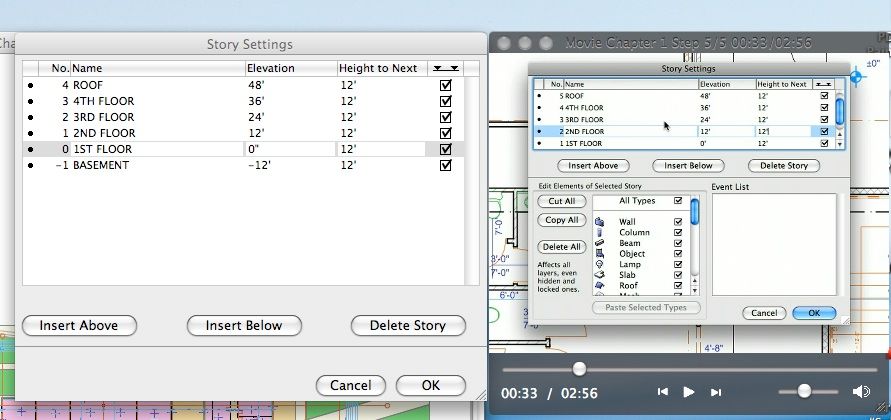Toggle the BASEMENT story section checkbox
The height and width of the screenshot is (420, 891).
point(446,165)
